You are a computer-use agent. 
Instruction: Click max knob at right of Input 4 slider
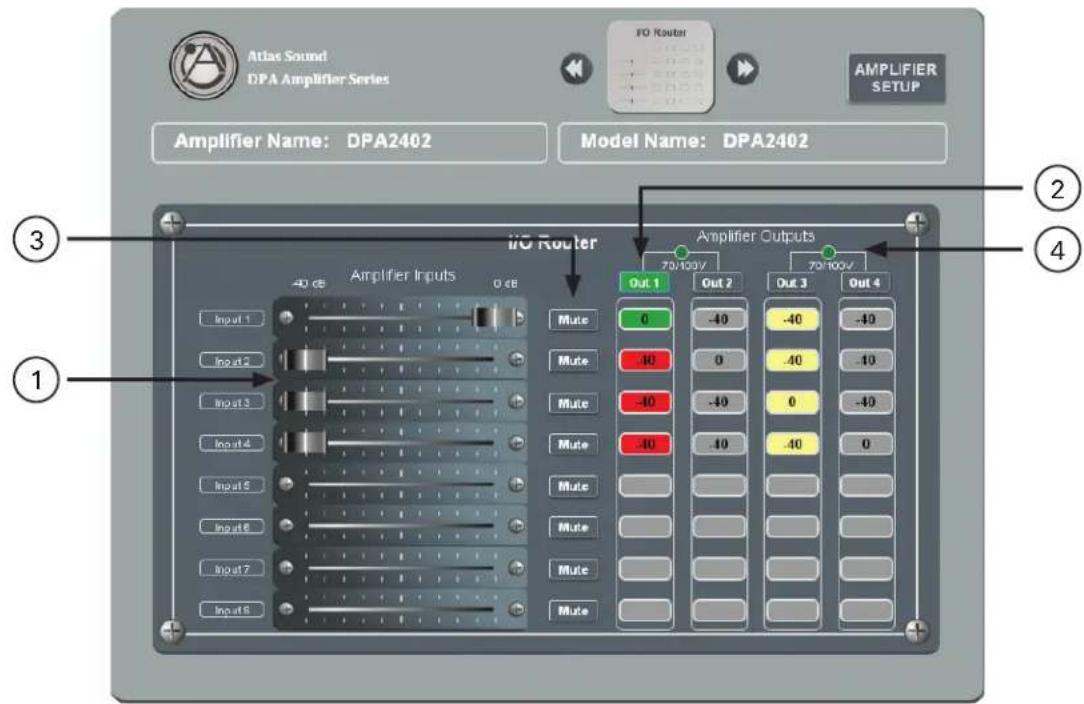[x=516, y=443]
